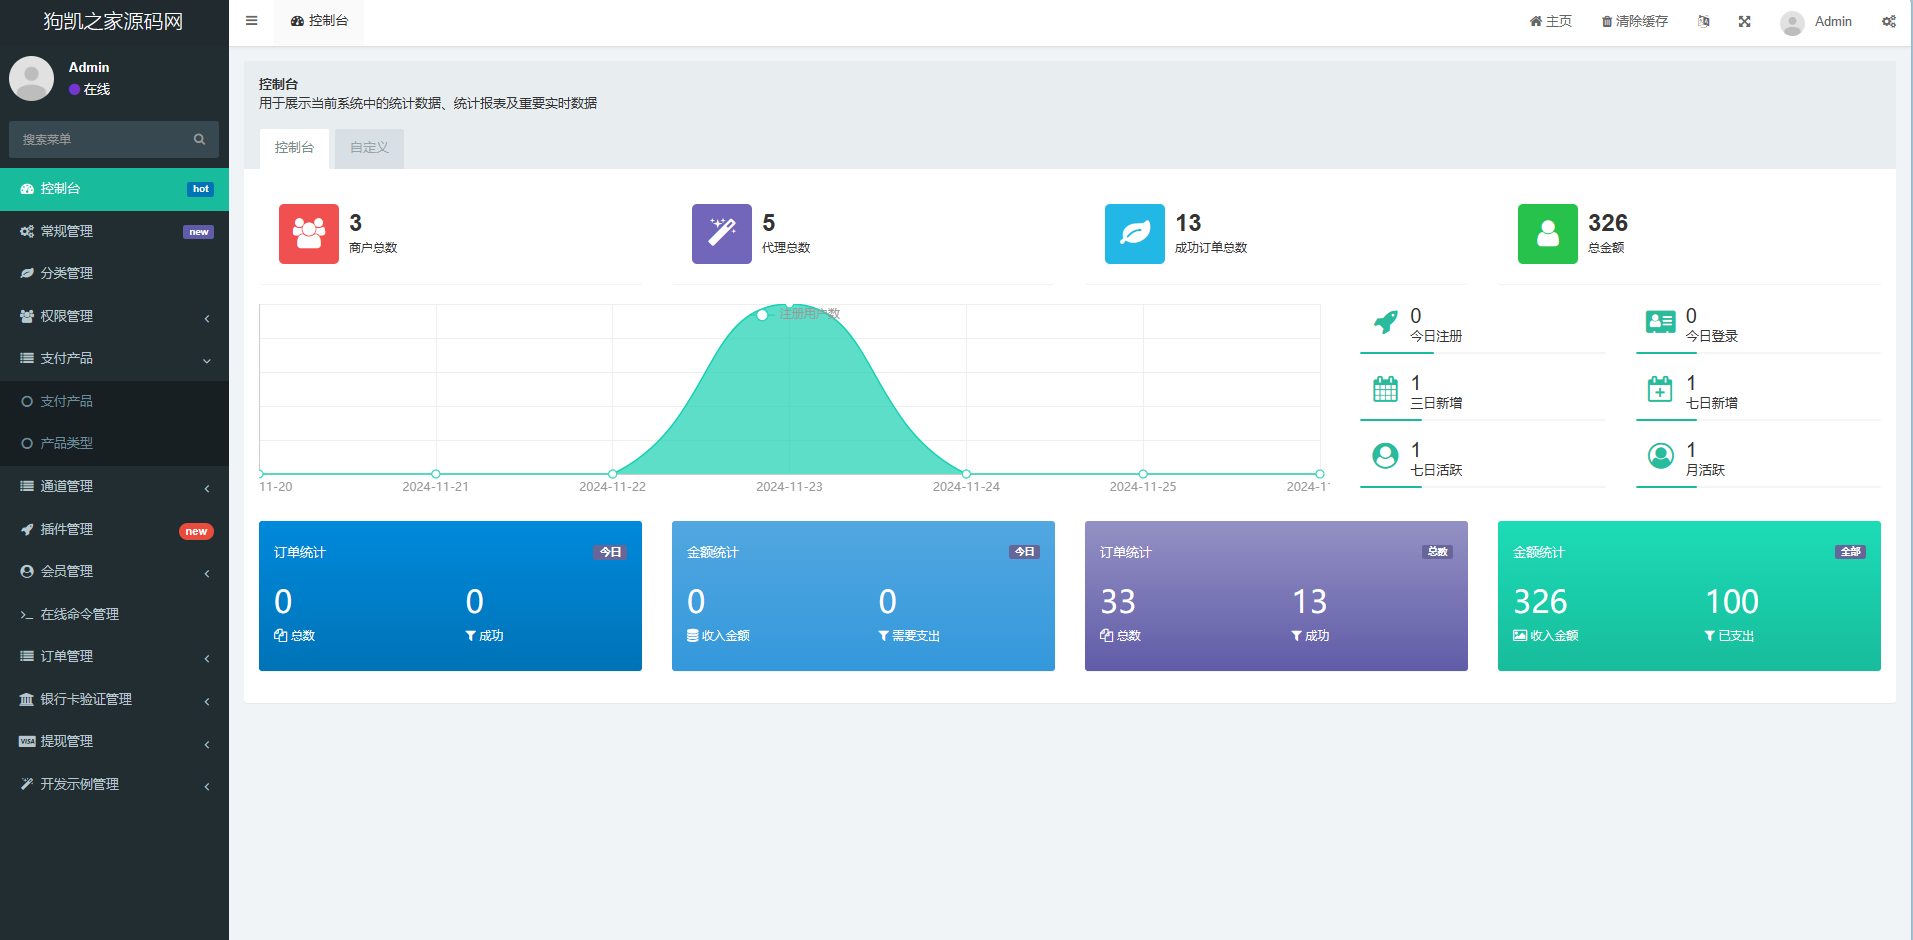Click the 清除缓存 button in header
Image resolution: width=1913 pixels, height=940 pixels.
click(x=1634, y=21)
